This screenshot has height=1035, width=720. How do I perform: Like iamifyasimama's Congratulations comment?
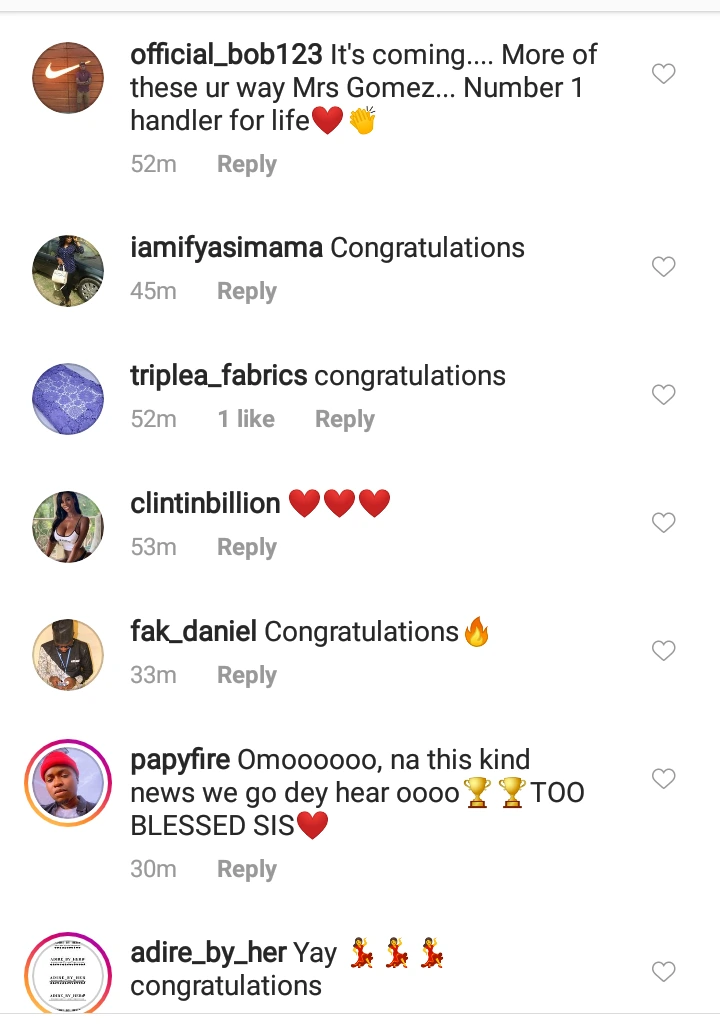click(664, 267)
